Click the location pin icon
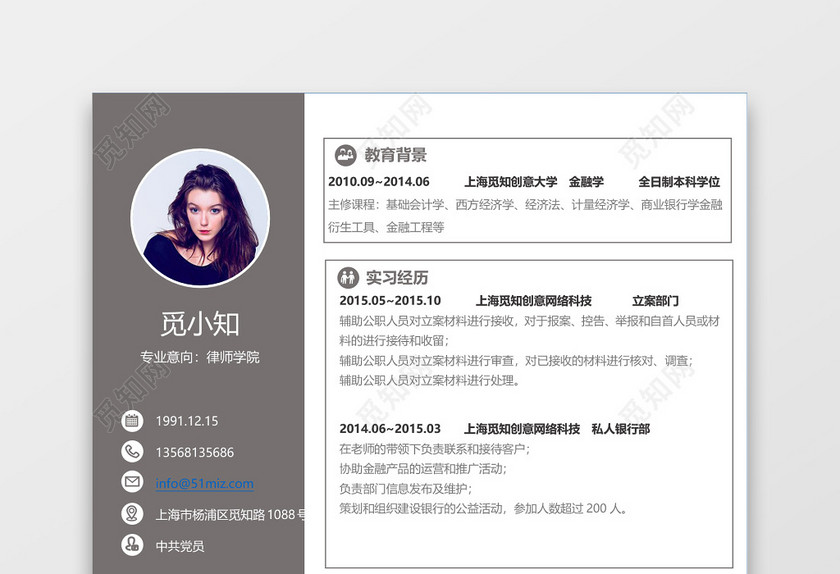Screen dimensions: 840x574 (132, 513)
